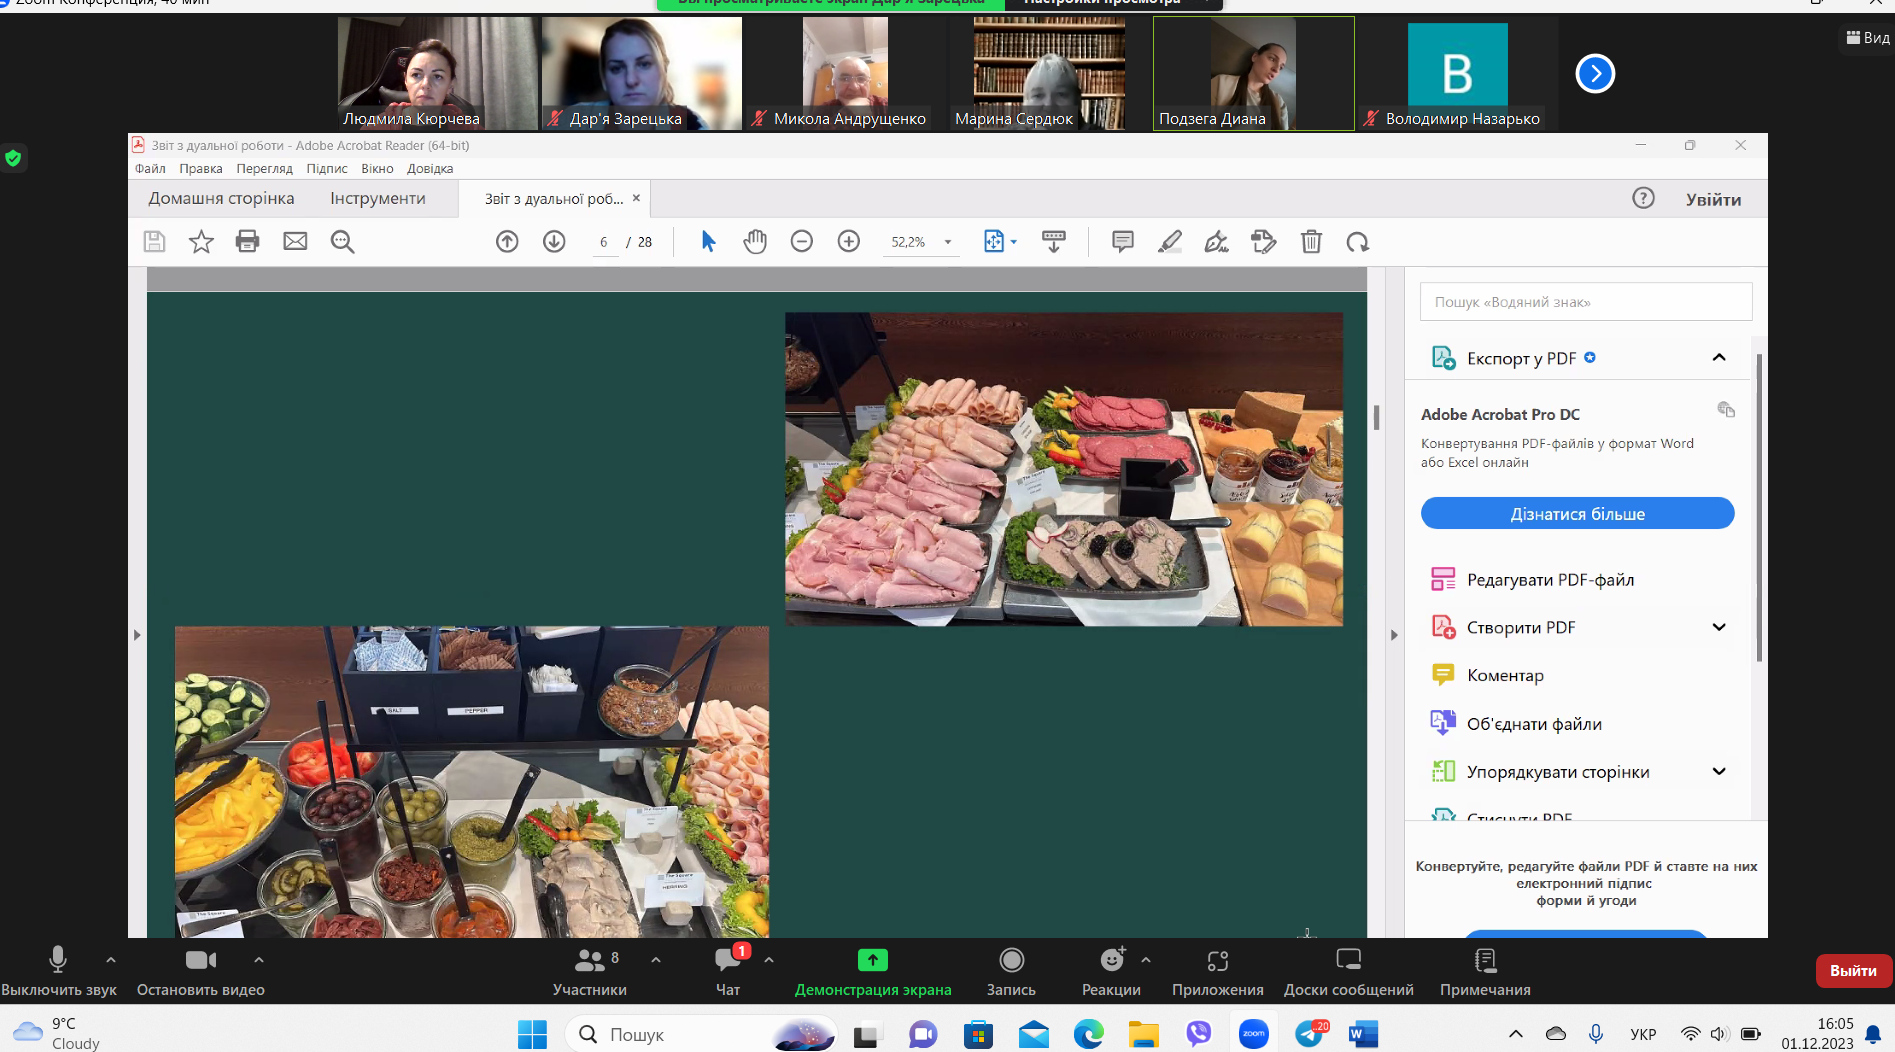The width and height of the screenshot is (1895, 1052).
Task: Open the add comment note tool
Action: [x=1122, y=241]
